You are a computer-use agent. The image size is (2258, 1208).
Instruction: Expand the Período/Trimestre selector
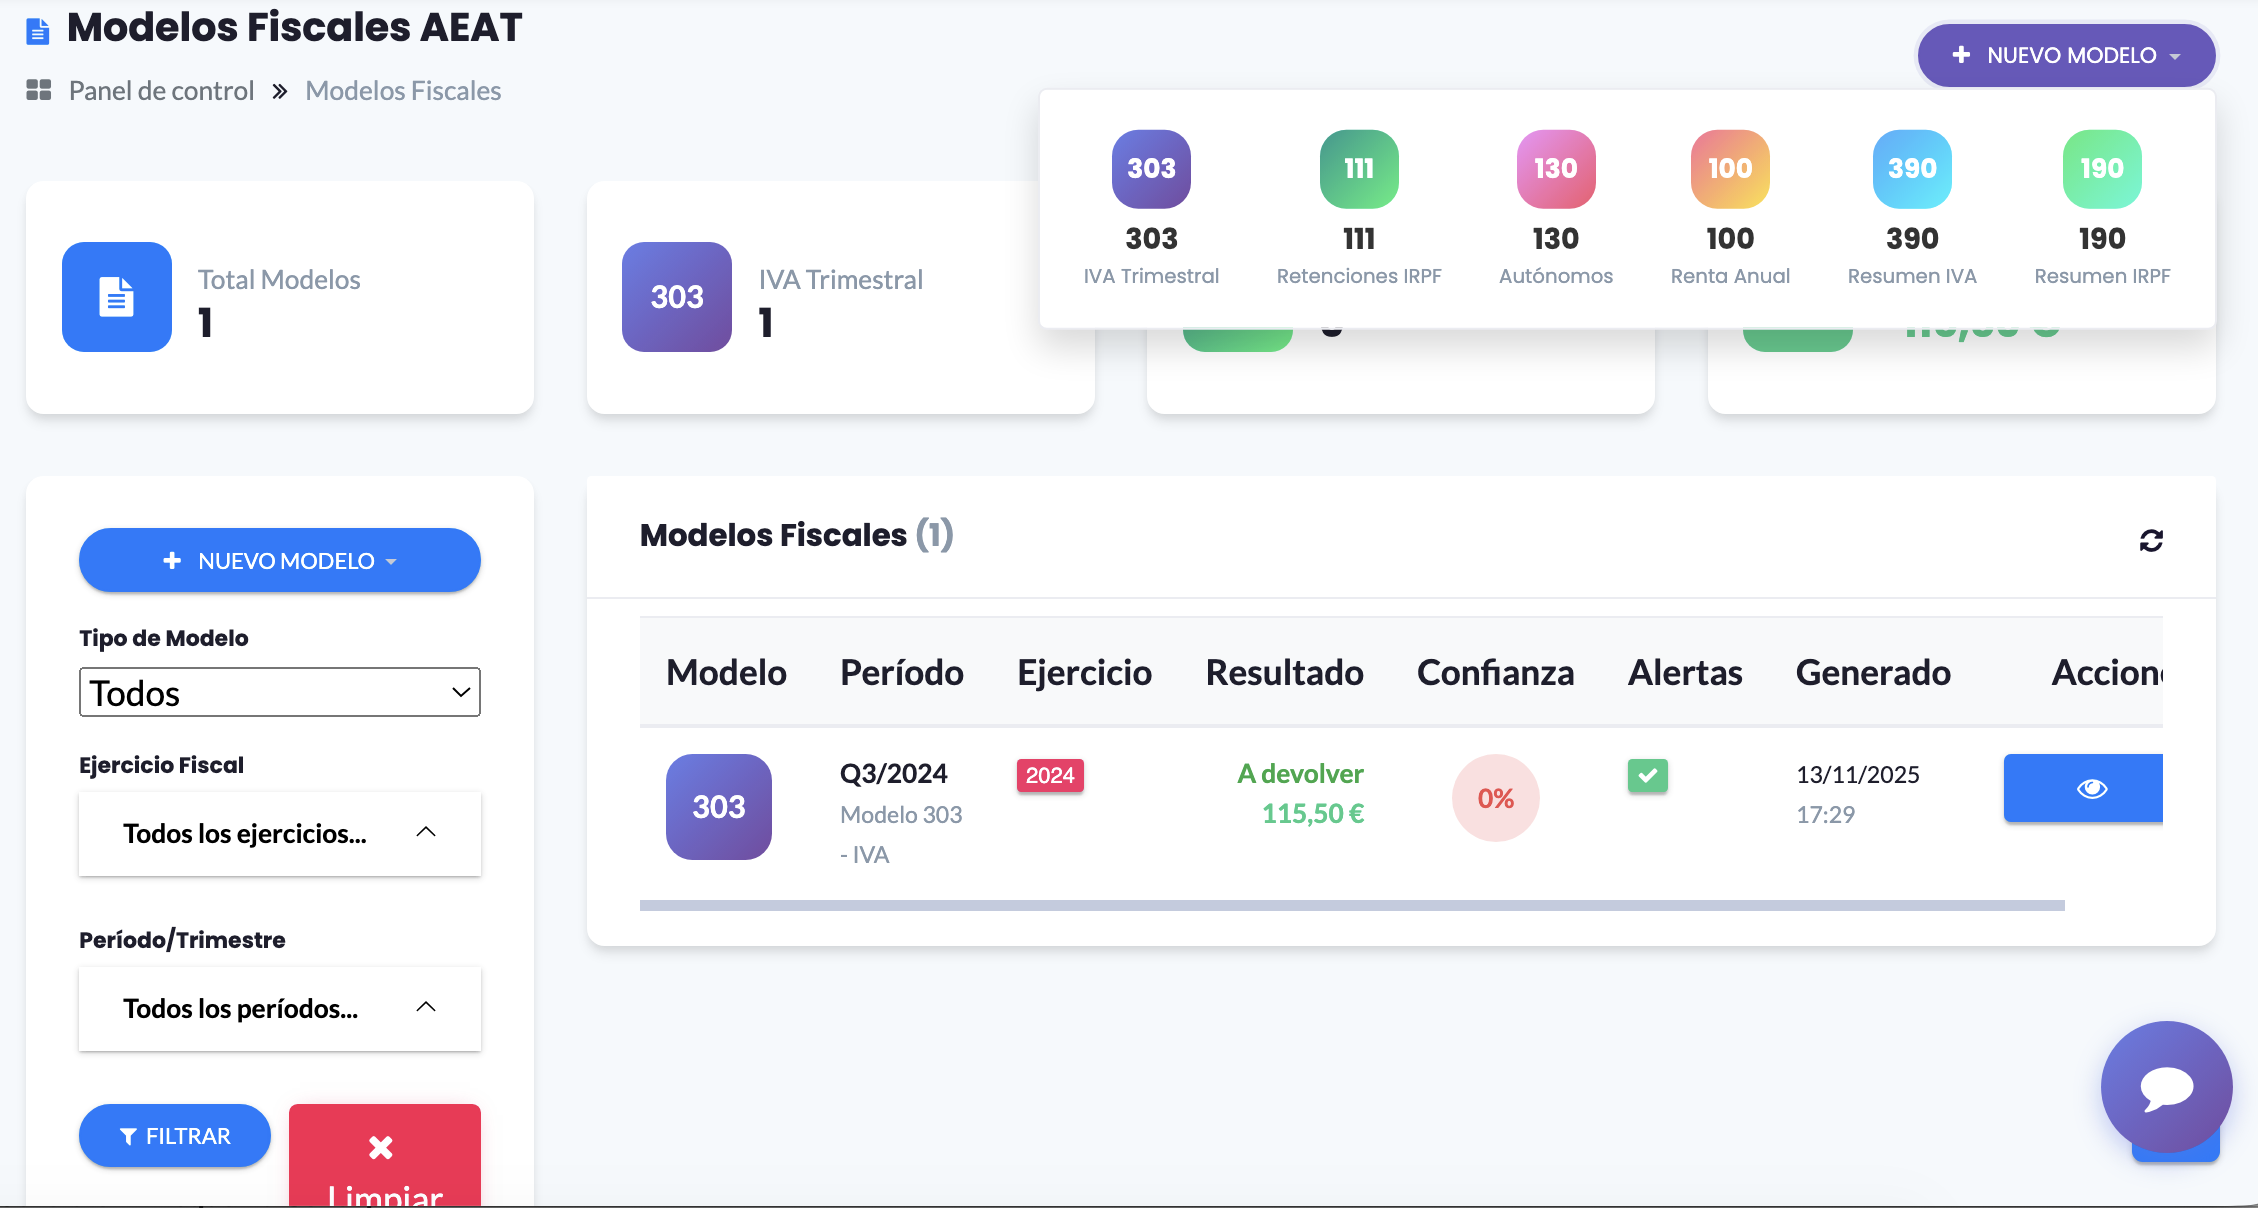(x=280, y=1008)
